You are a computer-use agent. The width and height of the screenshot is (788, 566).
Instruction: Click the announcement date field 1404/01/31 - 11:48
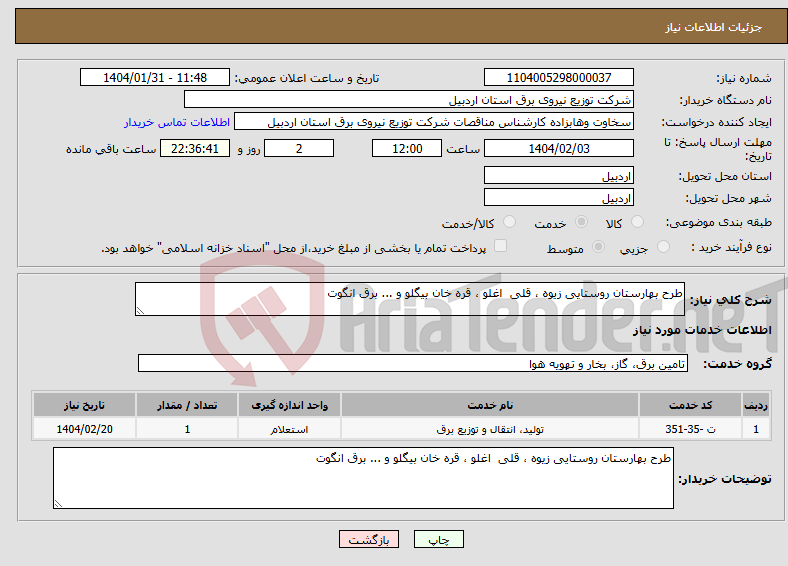[x=155, y=77]
